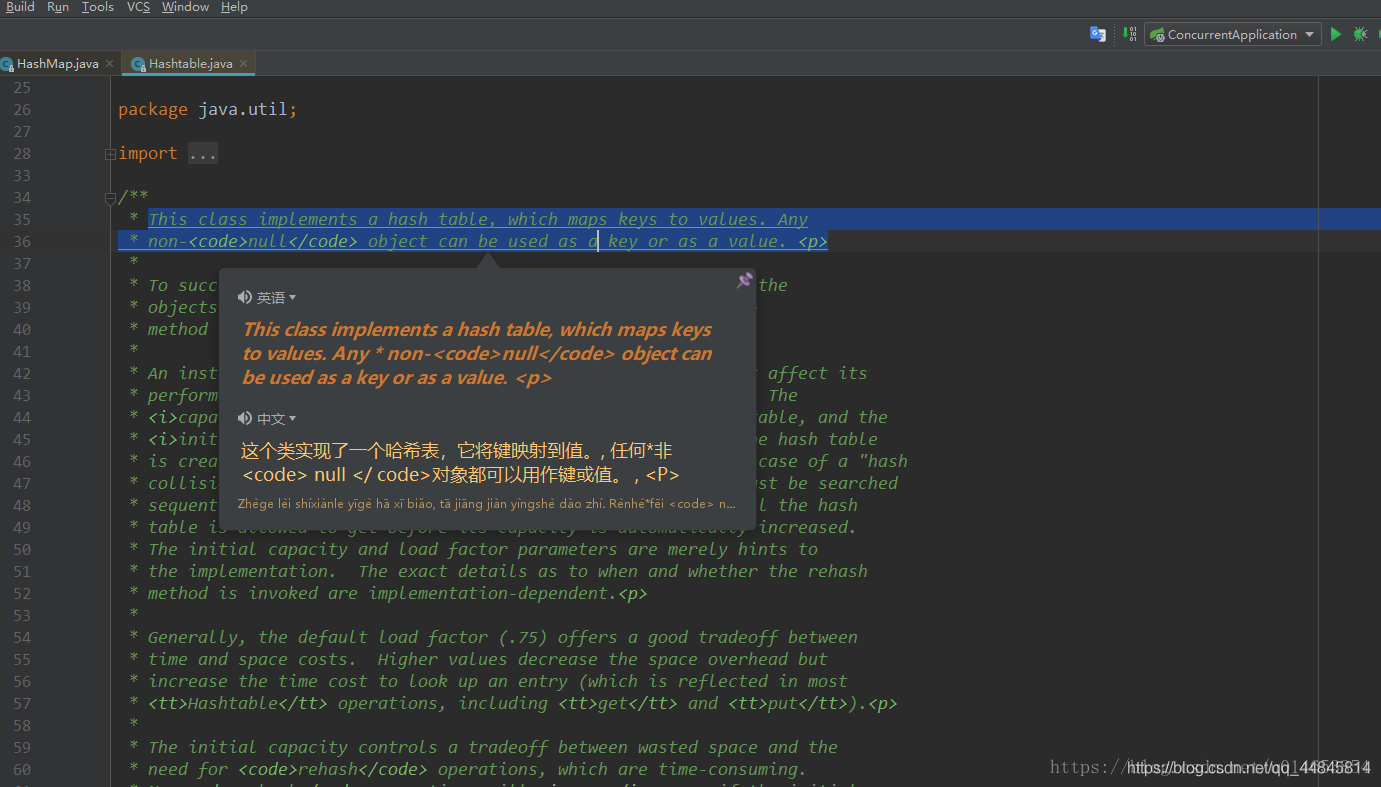Click the pinyin transliteration line in popup
The height and width of the screenshot is (787, 1381).
pos(486,504)
